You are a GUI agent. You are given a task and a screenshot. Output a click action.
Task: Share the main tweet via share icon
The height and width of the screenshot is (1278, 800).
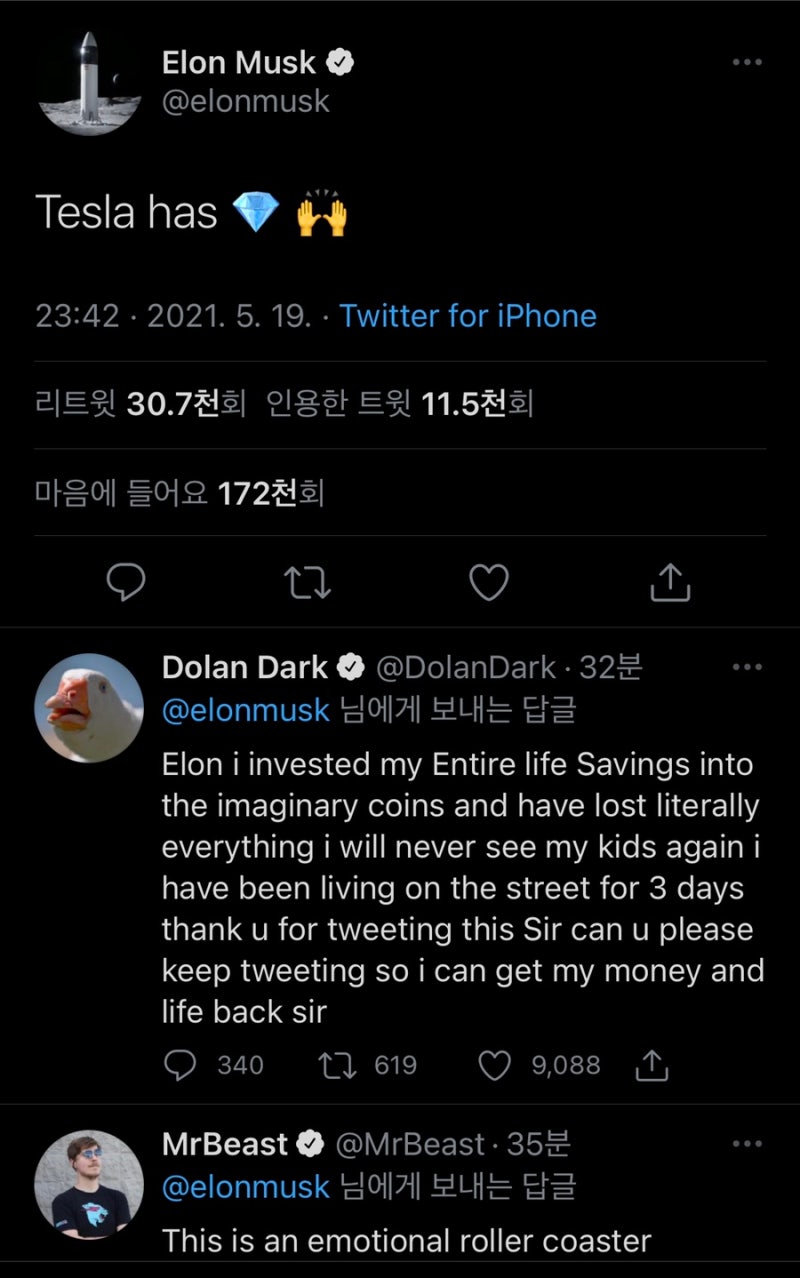(x=670, y=582)
